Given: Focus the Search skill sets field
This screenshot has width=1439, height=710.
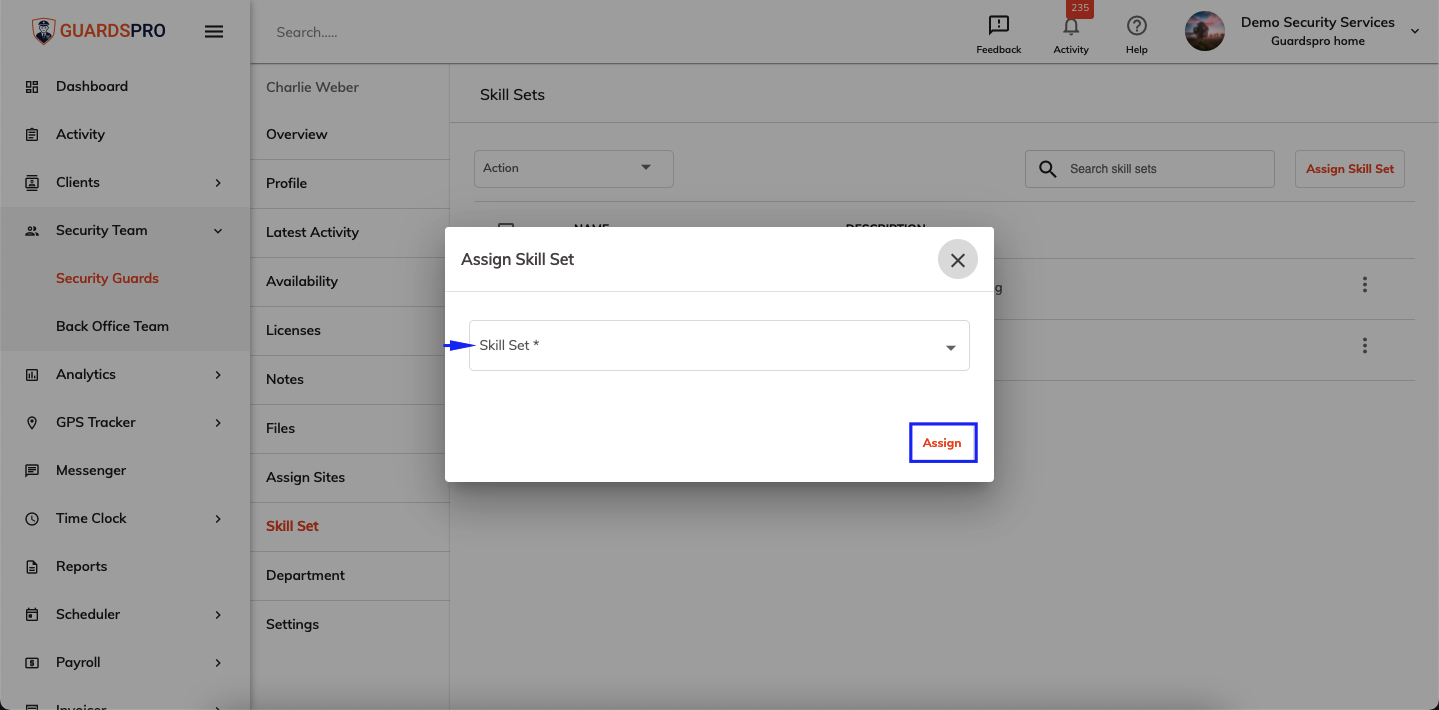Looking at the screenshot, I should [x=1150, y=169].
